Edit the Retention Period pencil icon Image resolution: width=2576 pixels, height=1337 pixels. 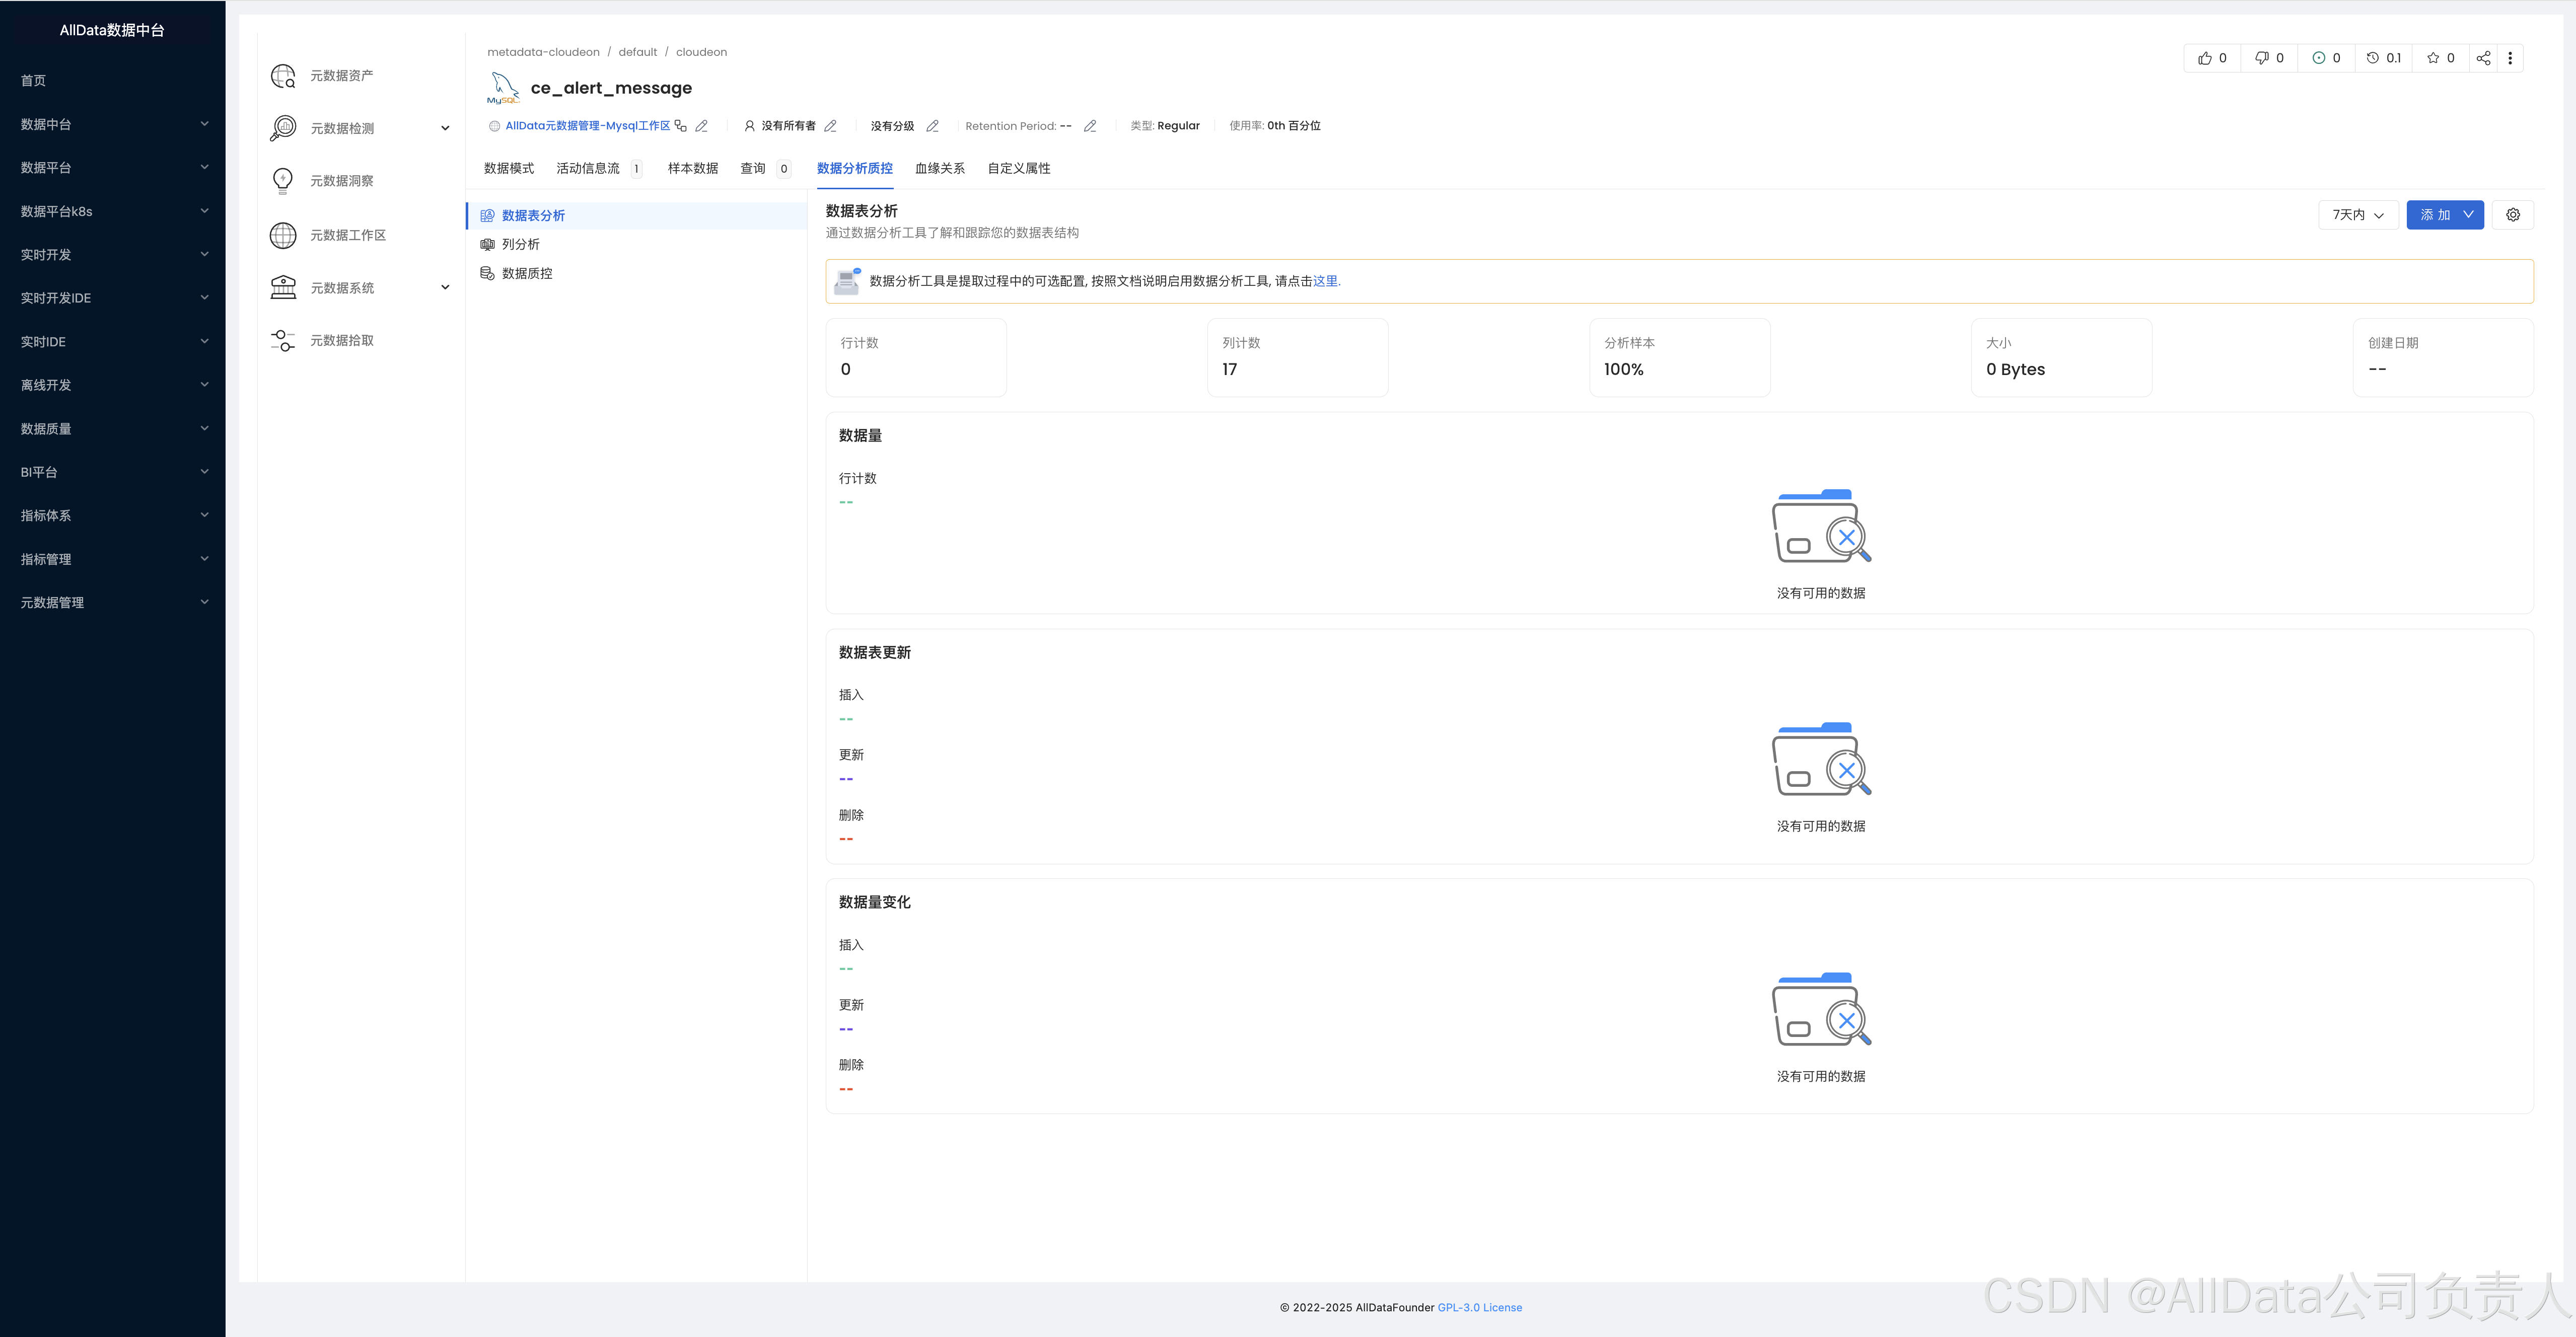coord(1090,126)
